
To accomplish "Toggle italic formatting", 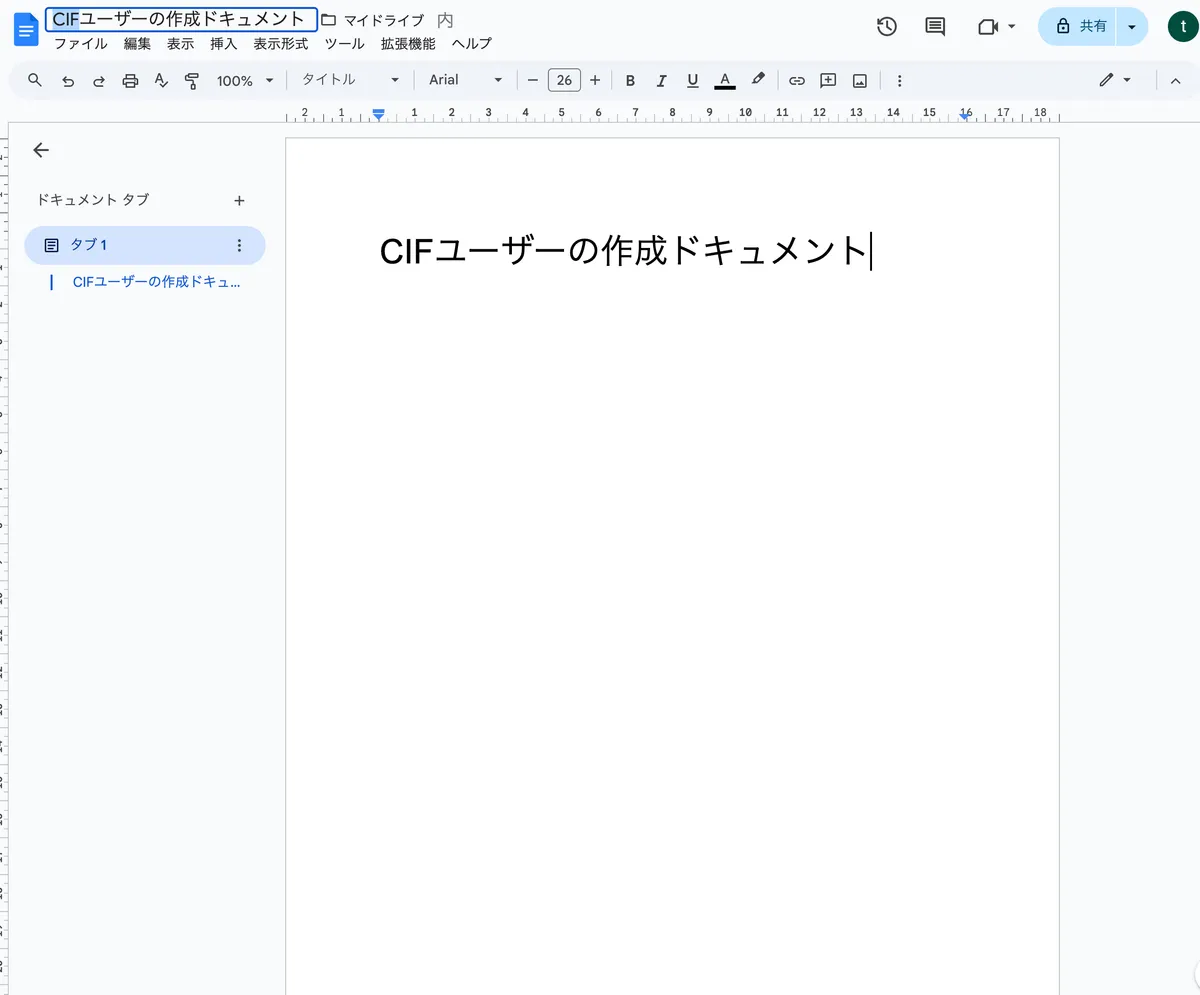I will point(661,80).
